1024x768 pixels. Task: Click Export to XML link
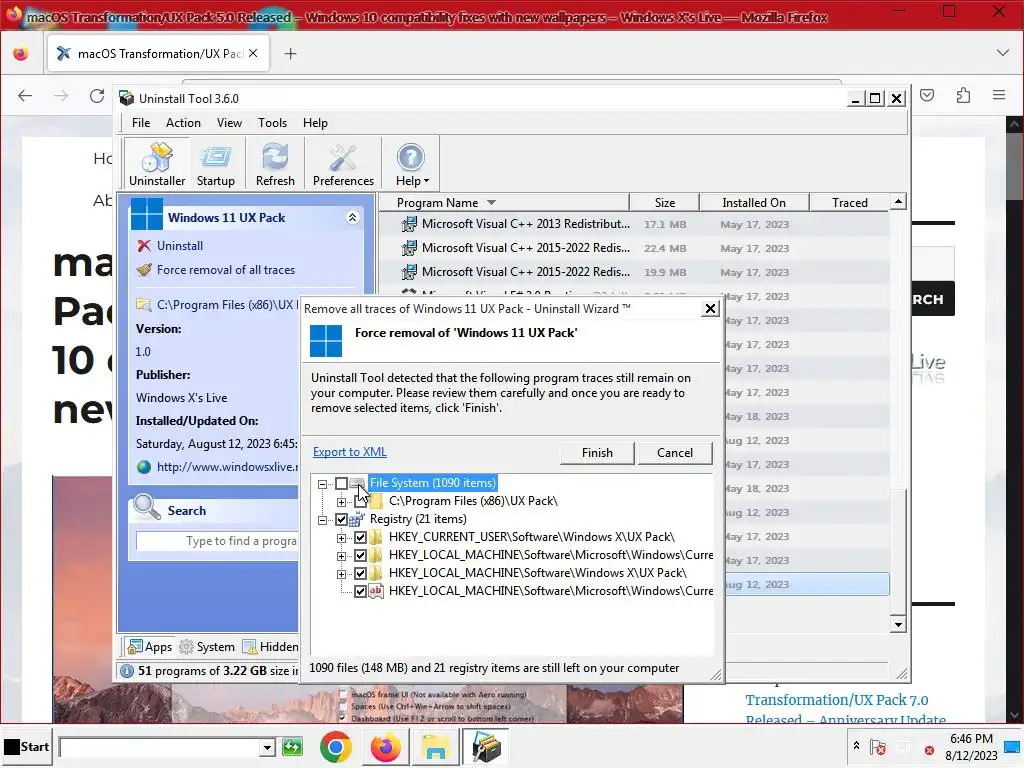click(349, 452)
